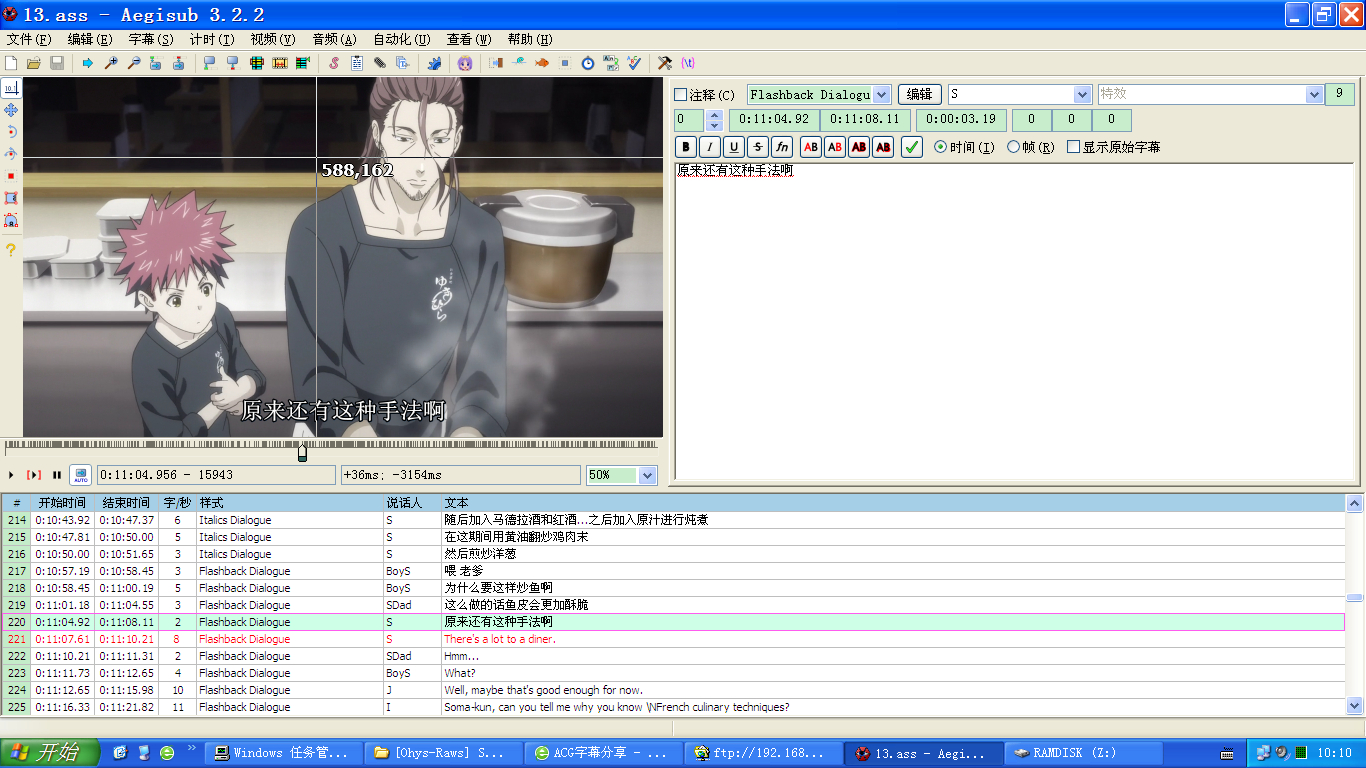
Task: Enable 显示原始字幕 checkbox
Action: pos(1073,147)
